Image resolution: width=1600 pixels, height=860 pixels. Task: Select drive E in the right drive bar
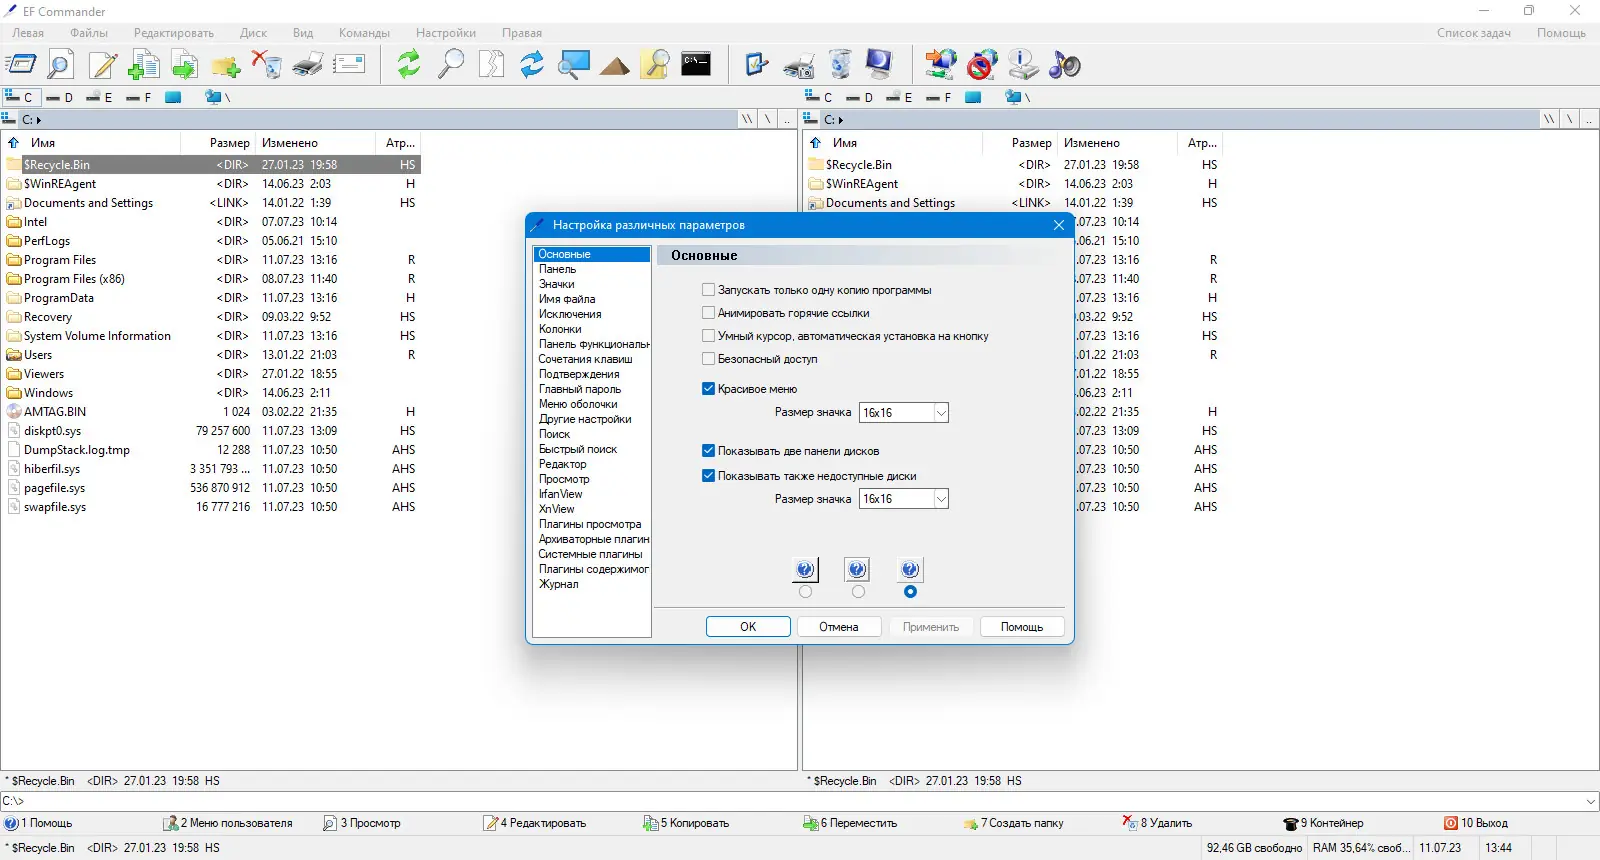click(x=900, y=97)
